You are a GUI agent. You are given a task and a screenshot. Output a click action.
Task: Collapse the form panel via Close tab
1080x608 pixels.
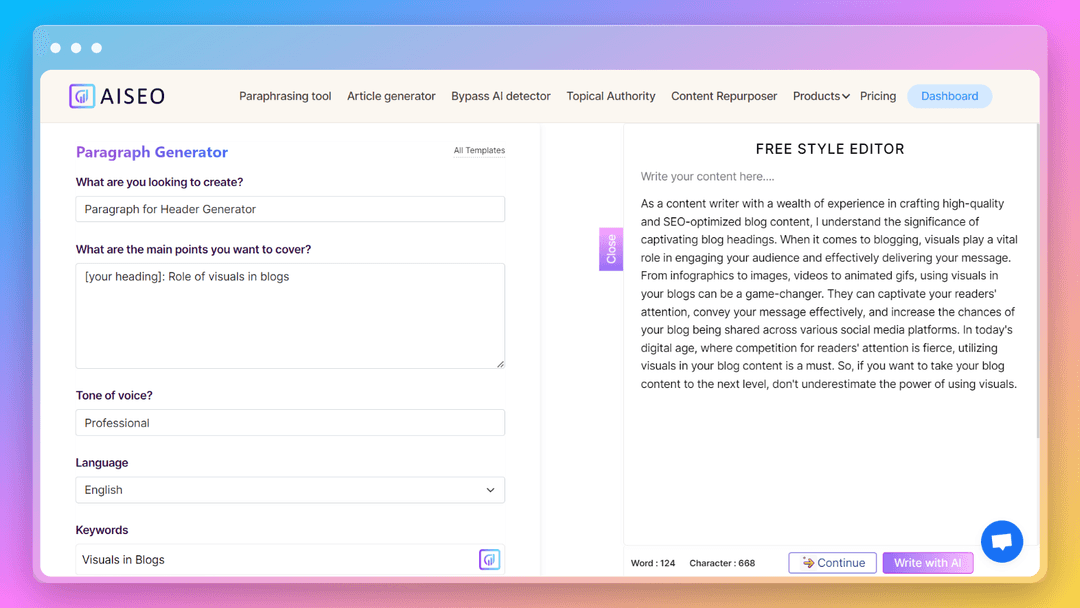coord(611,249)
